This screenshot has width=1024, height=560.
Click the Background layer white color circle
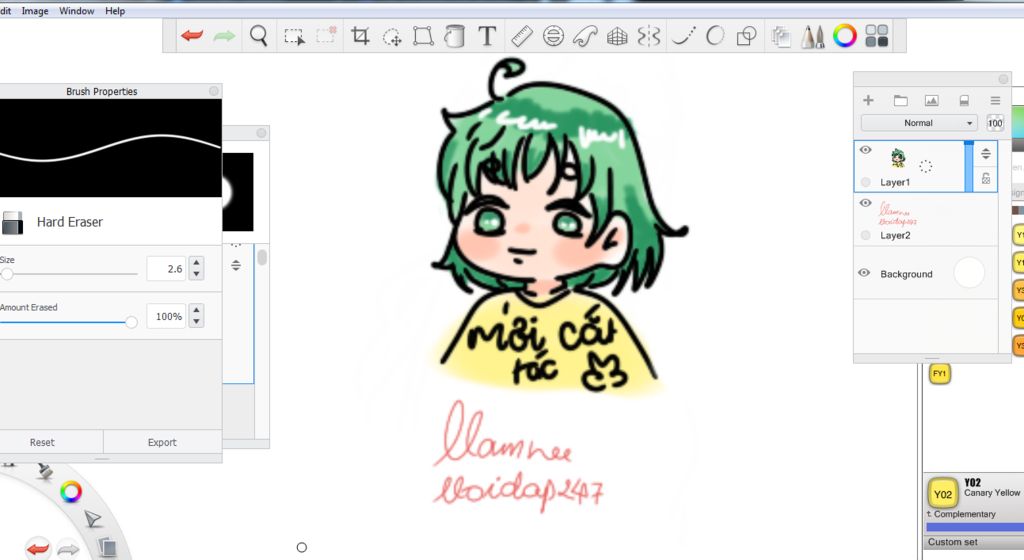[x=969, y=273]
